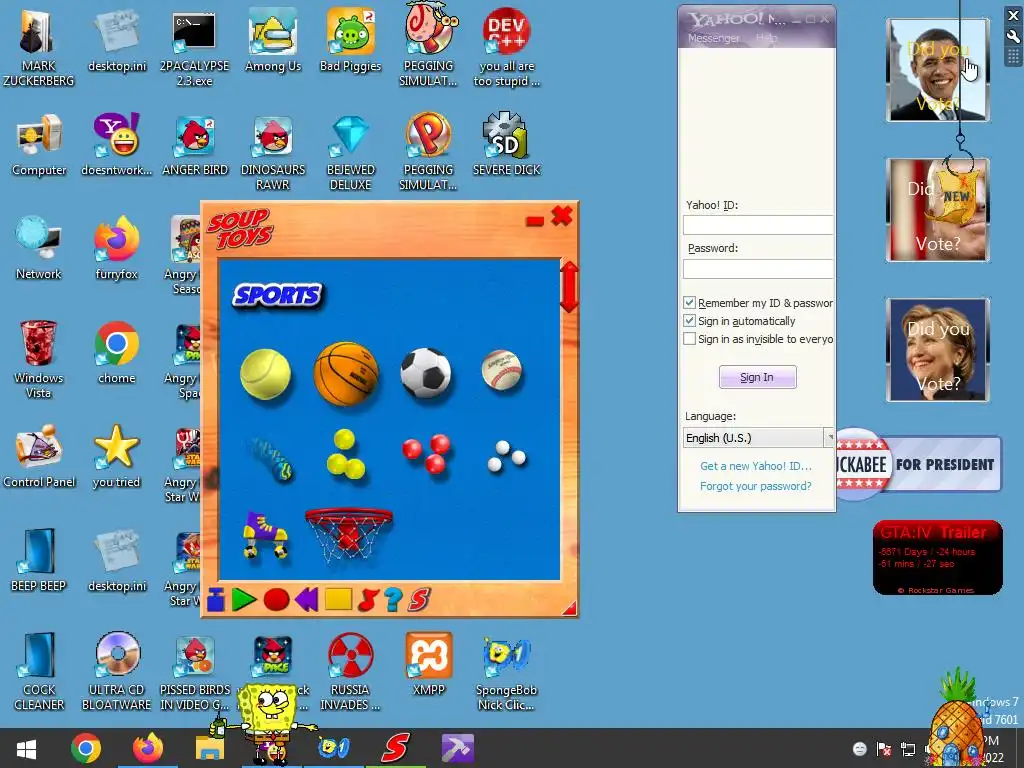
Task: Click the Soup Toys S taskbar icon
Action: 396,748
